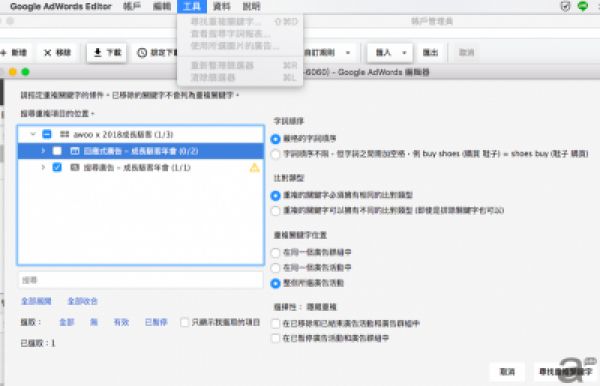
Task: Click the 搜尋 input field below the tree
Action: coord(141,280)
